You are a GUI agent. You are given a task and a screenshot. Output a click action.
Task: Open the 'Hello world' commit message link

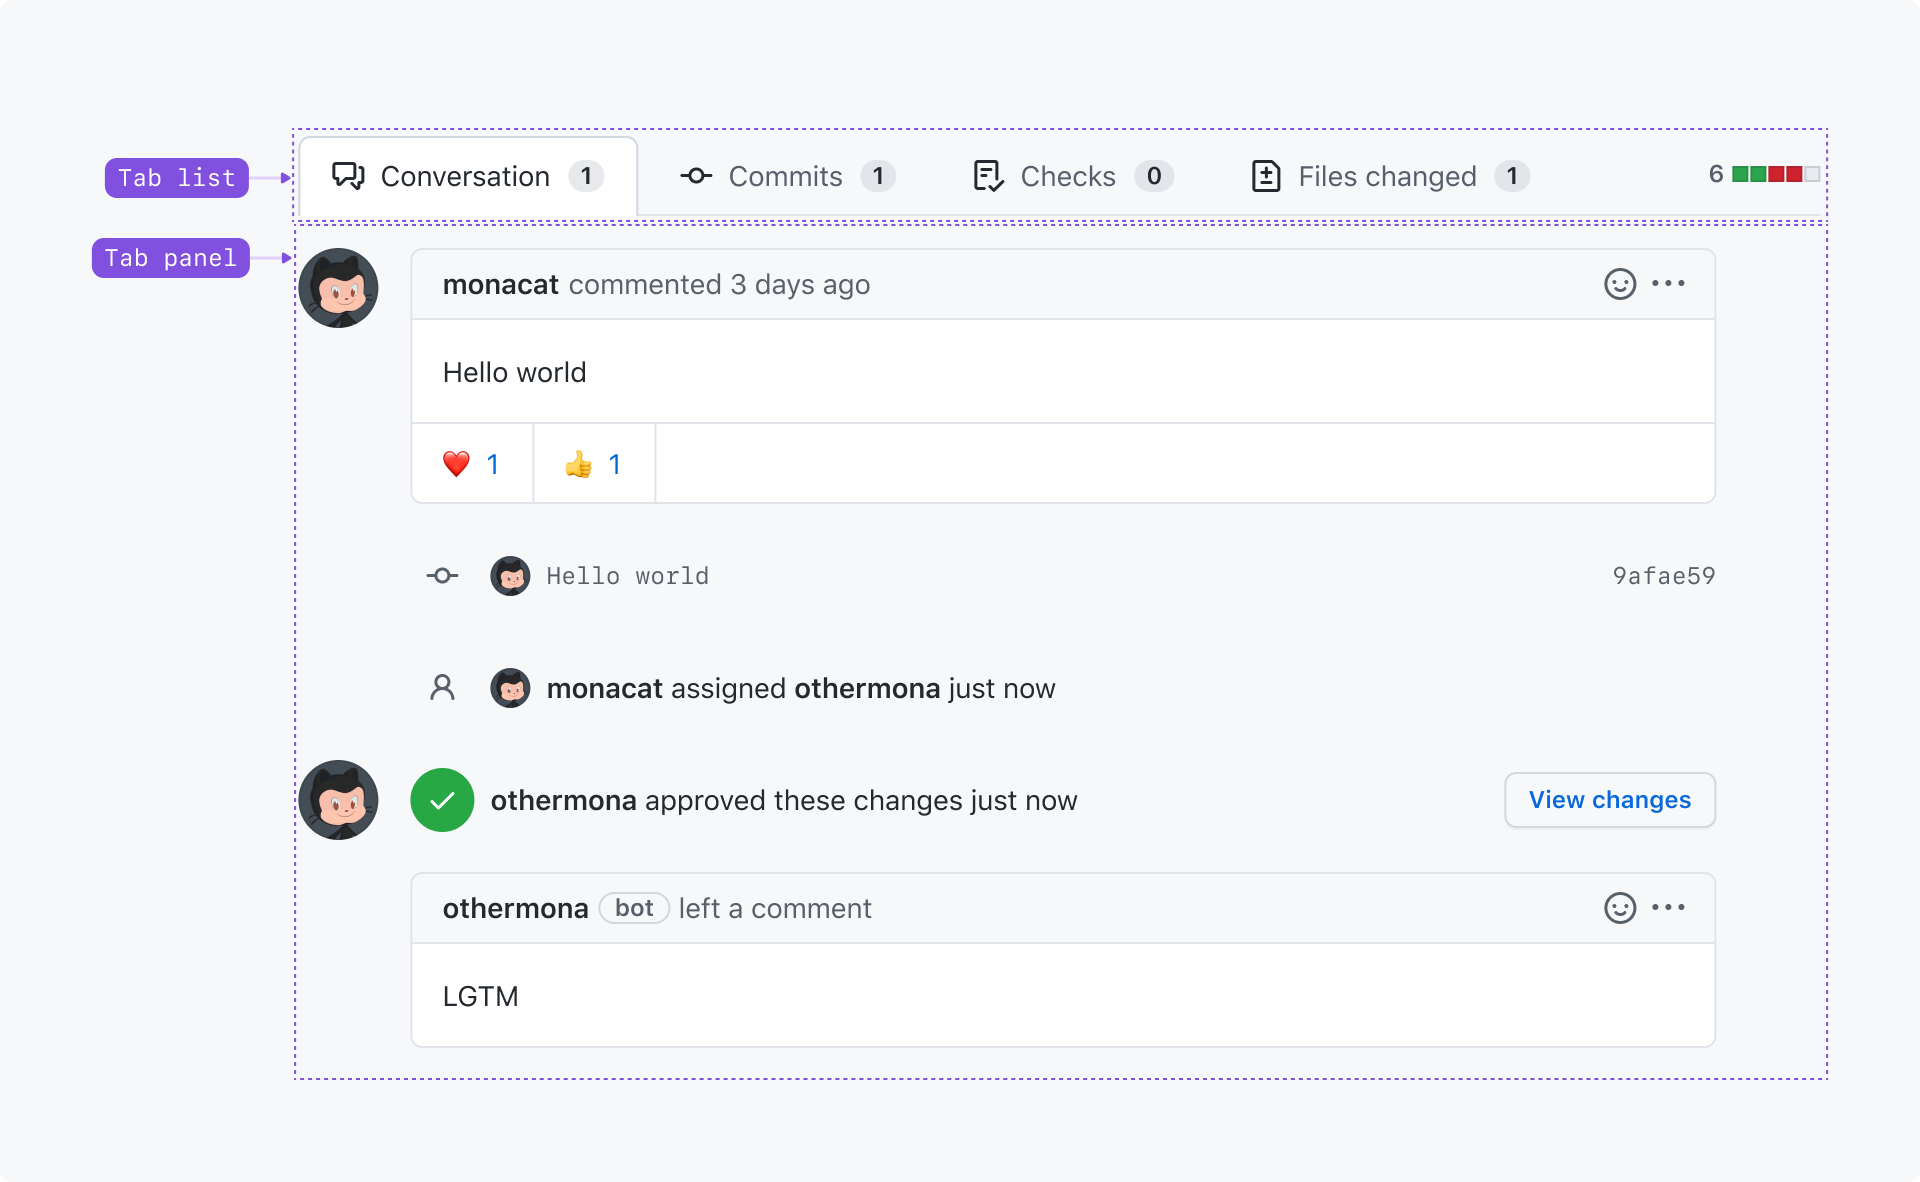(627, 576)
